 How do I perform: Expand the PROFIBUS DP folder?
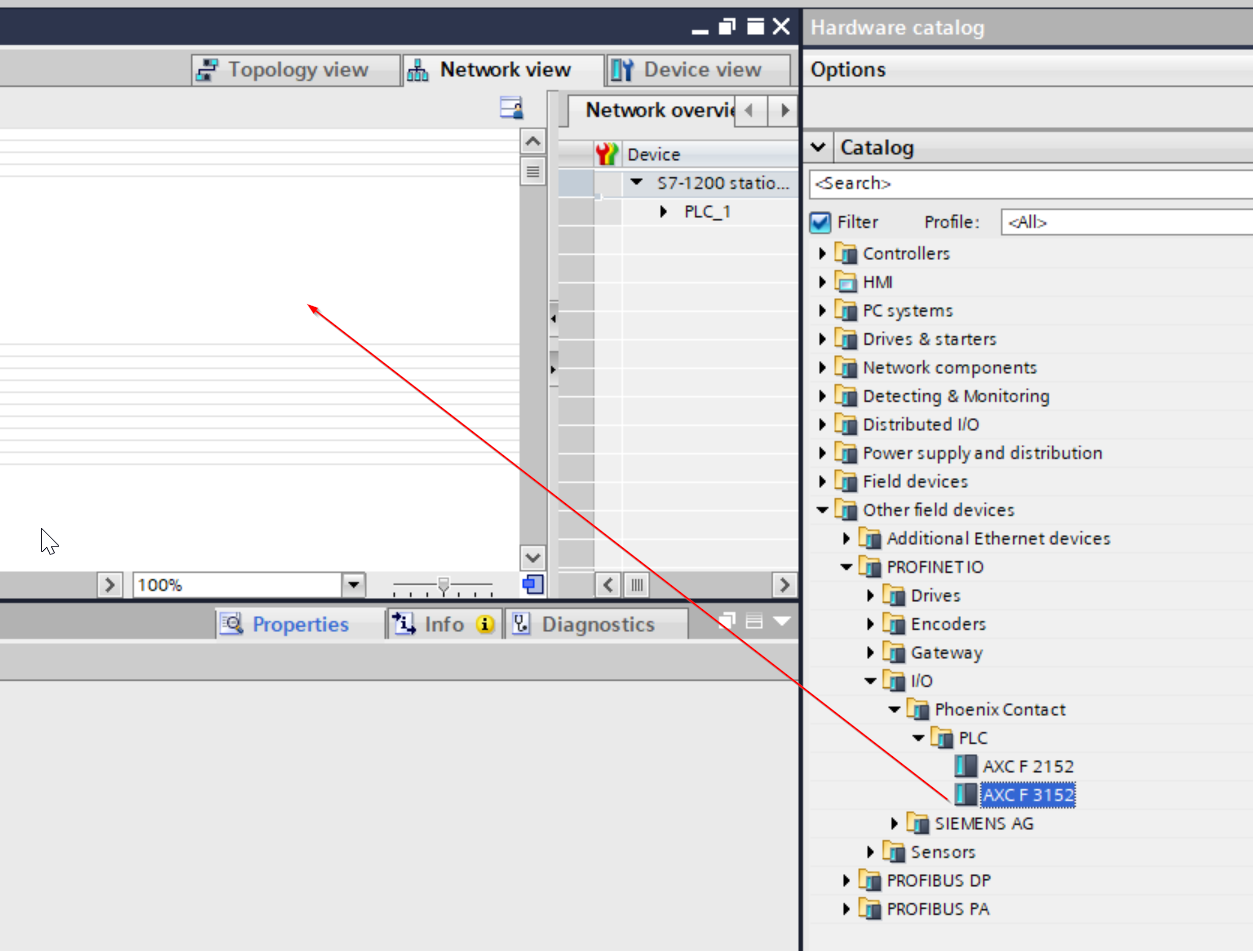[x=847, y=880]
